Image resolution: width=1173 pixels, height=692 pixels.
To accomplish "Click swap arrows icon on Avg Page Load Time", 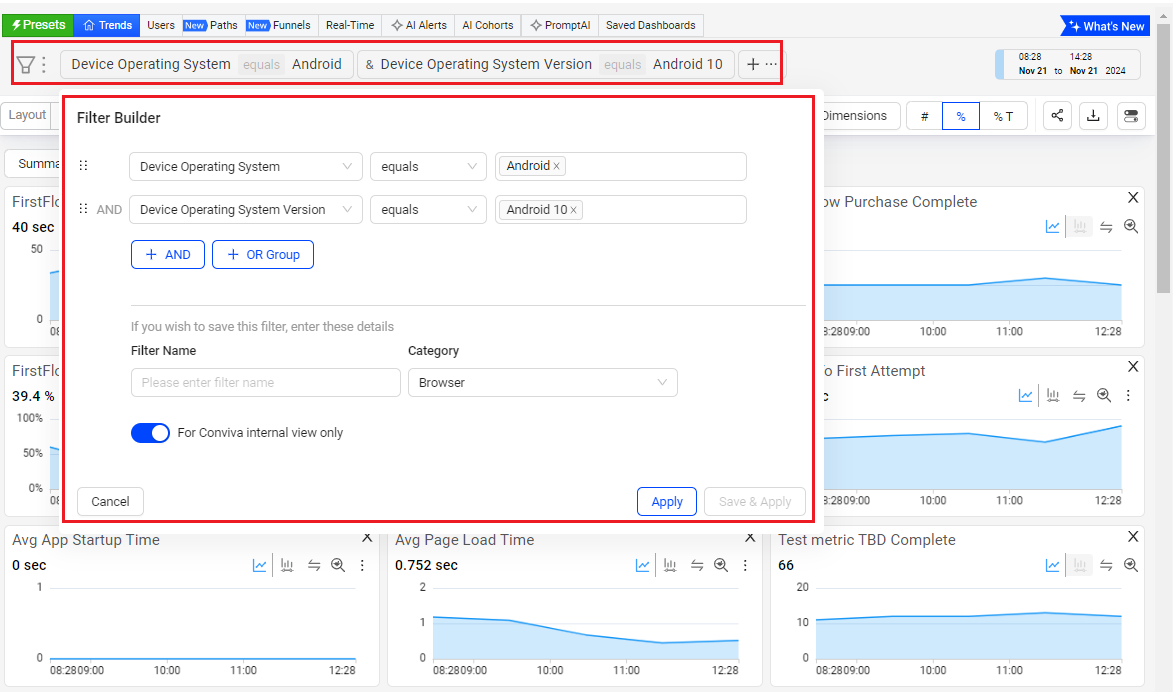I will tap(696, 565).
